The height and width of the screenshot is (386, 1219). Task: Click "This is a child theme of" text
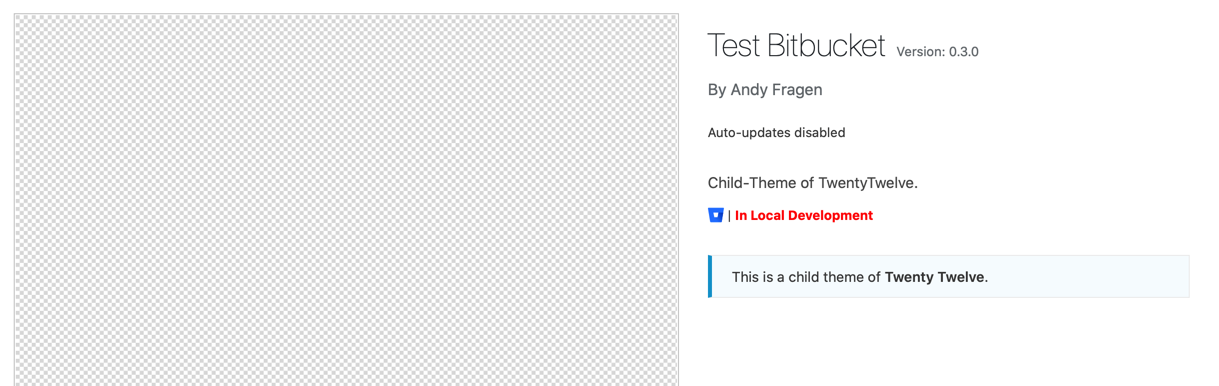[x=806, y=277]
